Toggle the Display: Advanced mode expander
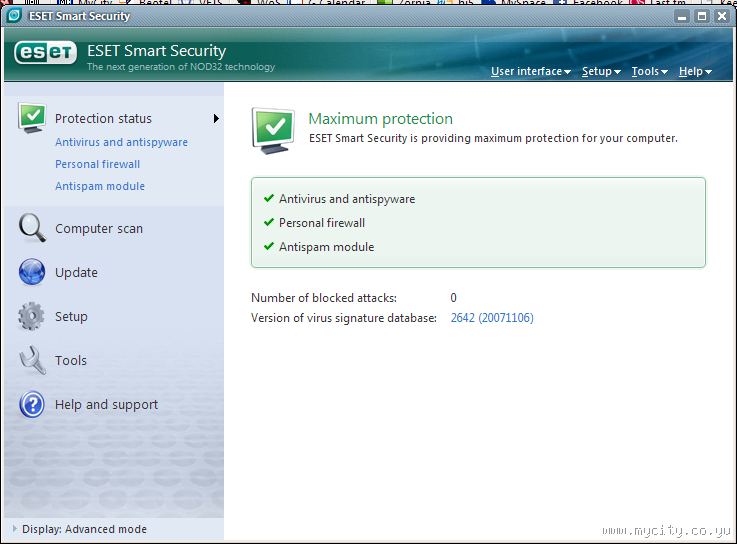This screenshot has width=737, height=544. 15,529
